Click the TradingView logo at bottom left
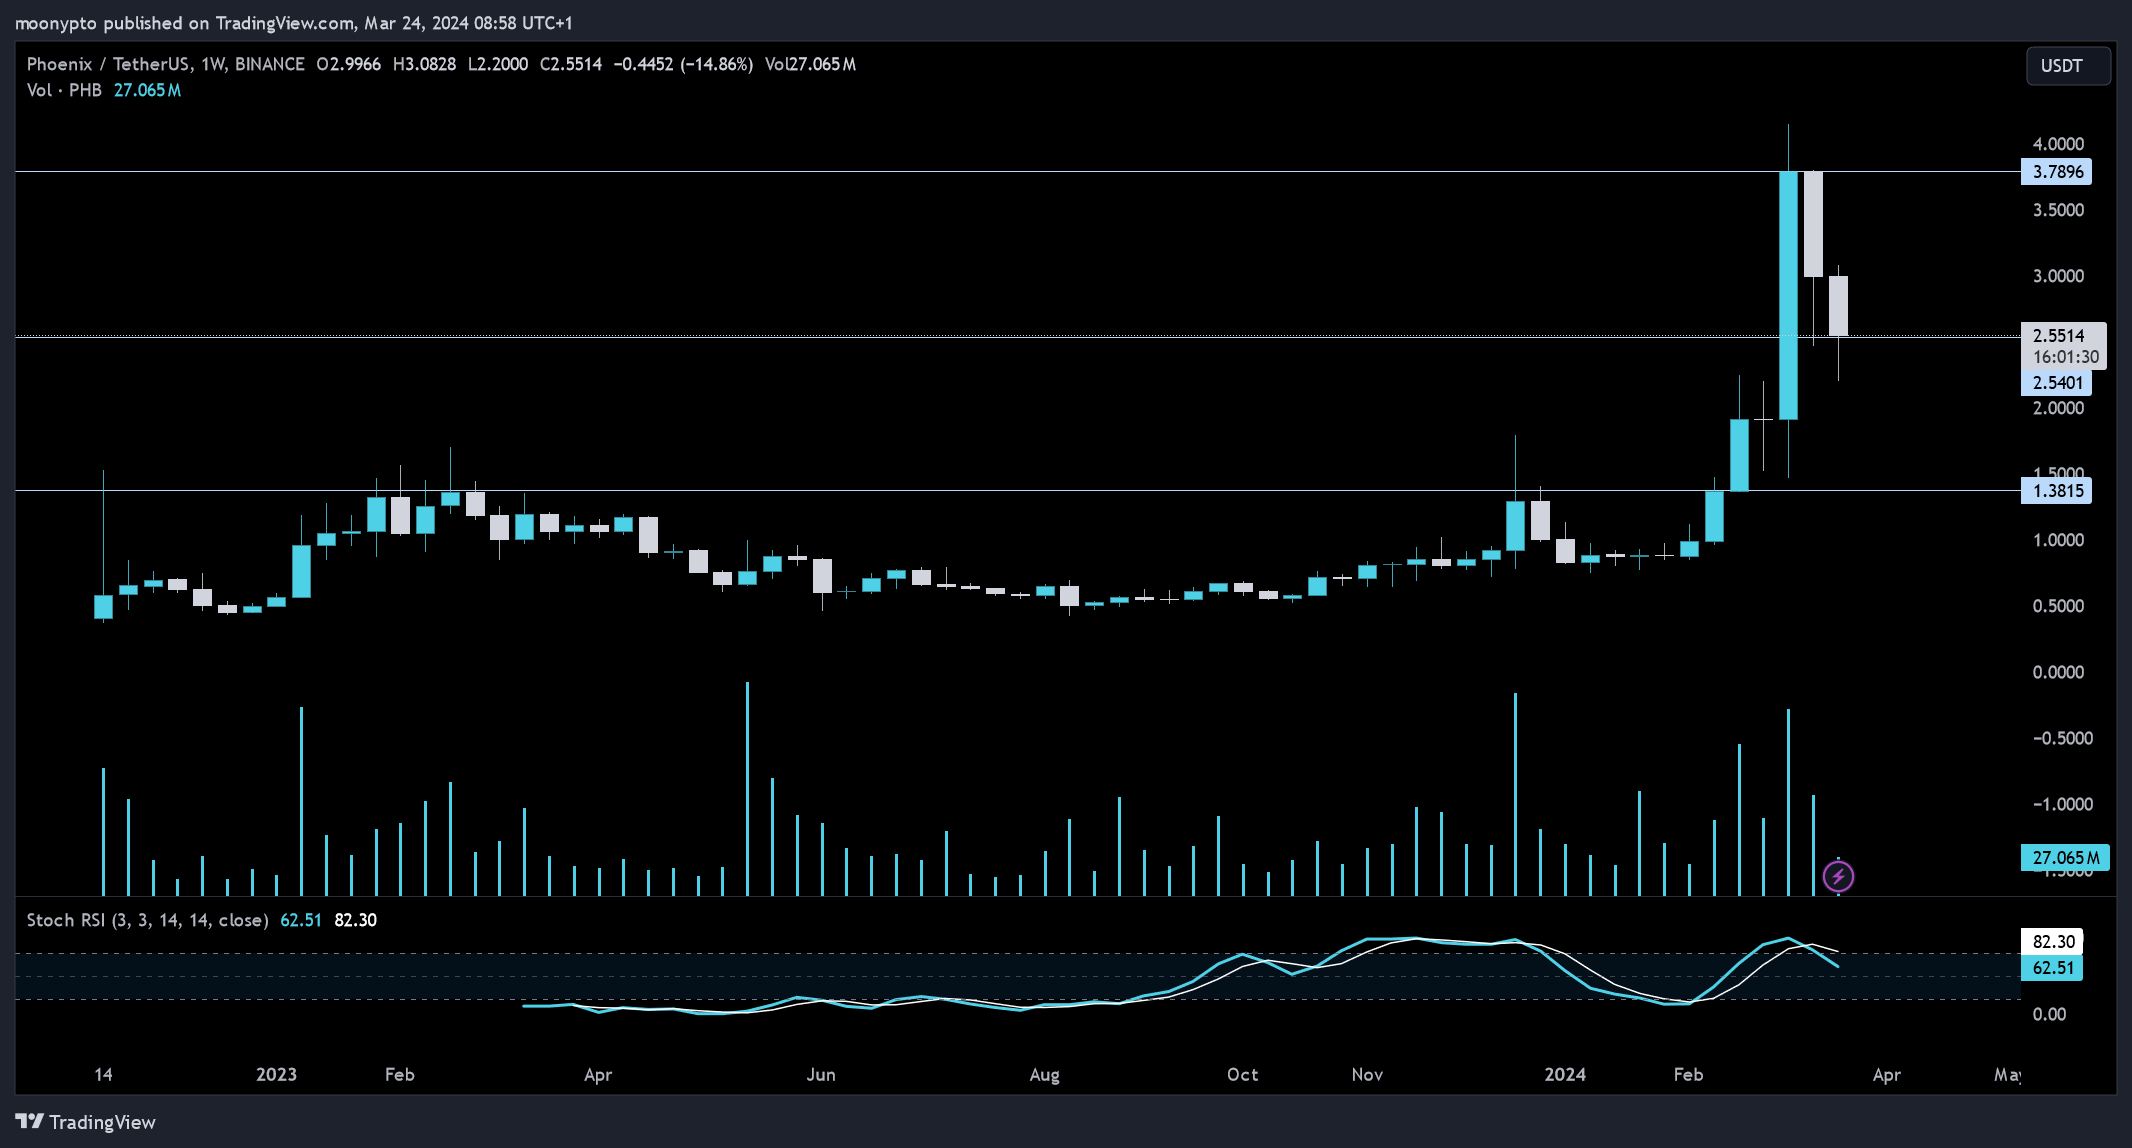The height and width of the screenshot is (1148, 2132). click(86, 1122)
